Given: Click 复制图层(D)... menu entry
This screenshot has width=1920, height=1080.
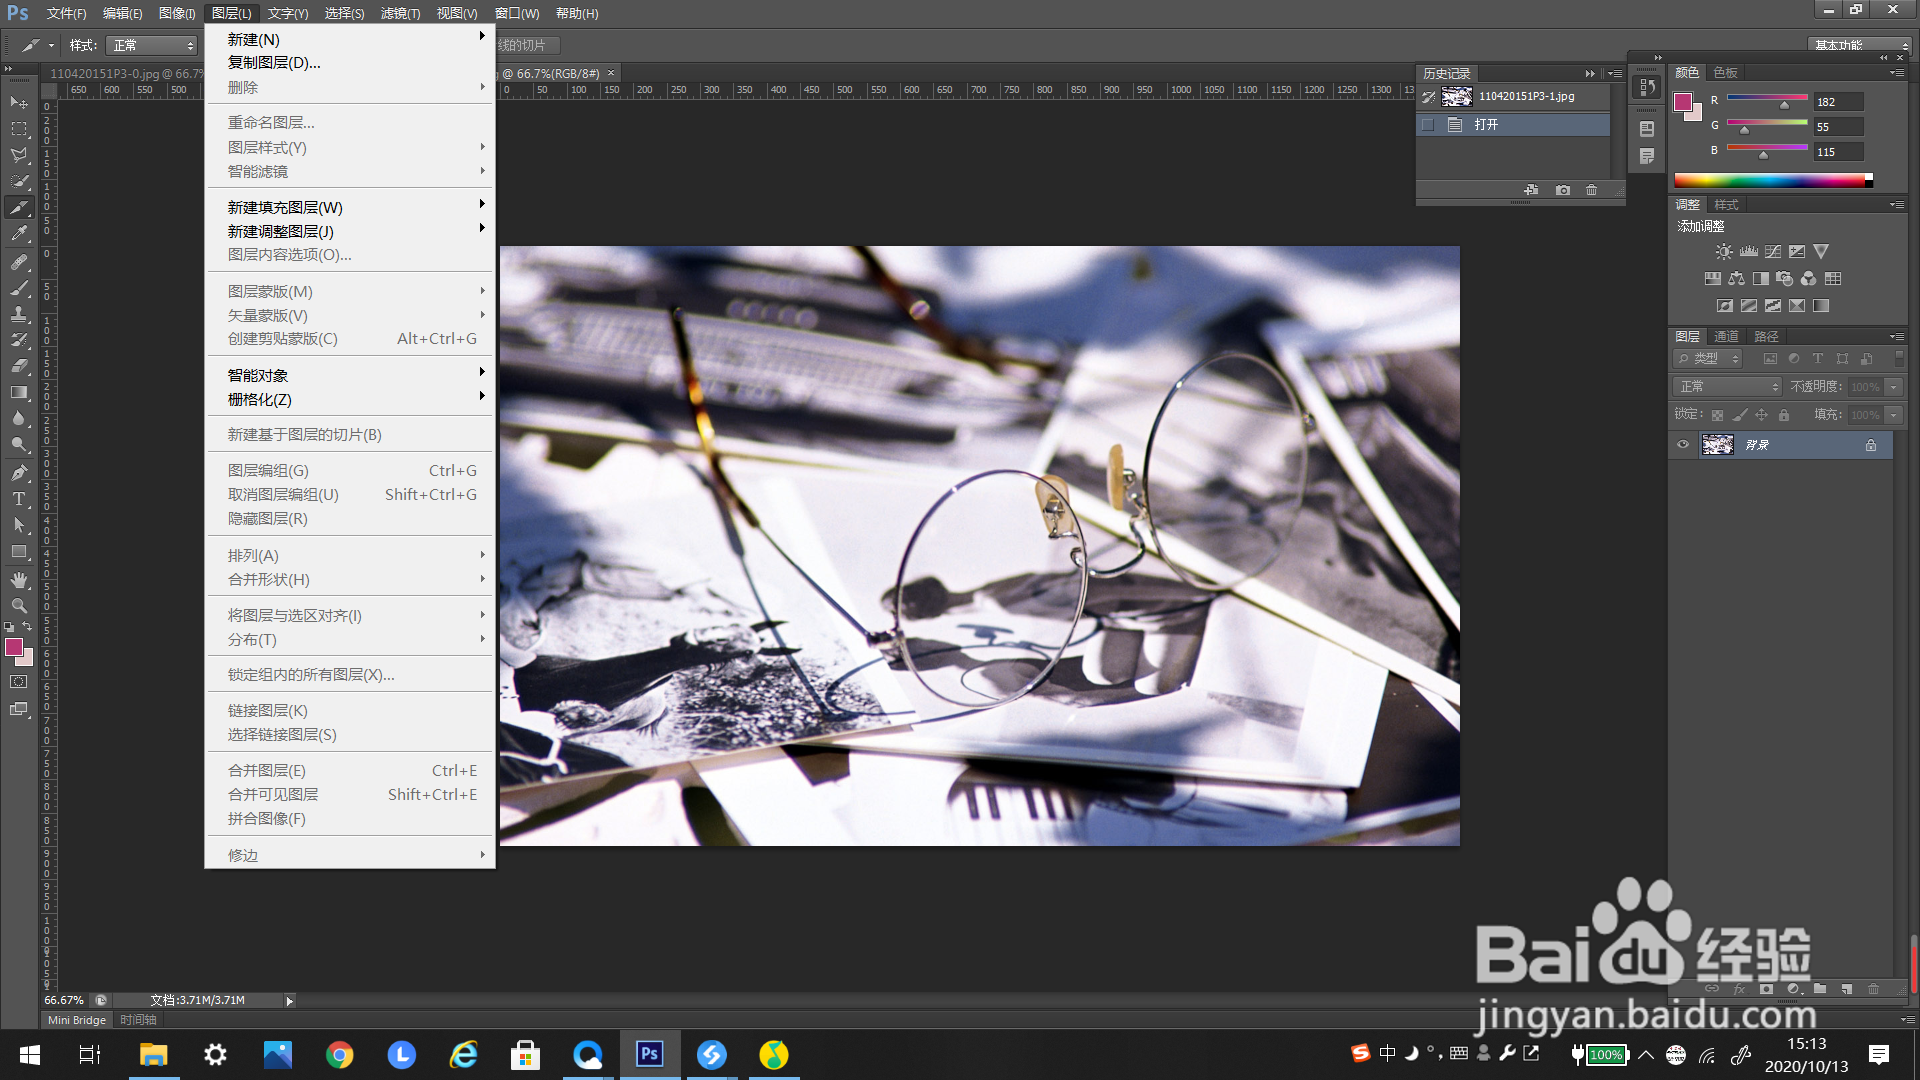Looking at the screenshot, I should [x=274, y=63].
